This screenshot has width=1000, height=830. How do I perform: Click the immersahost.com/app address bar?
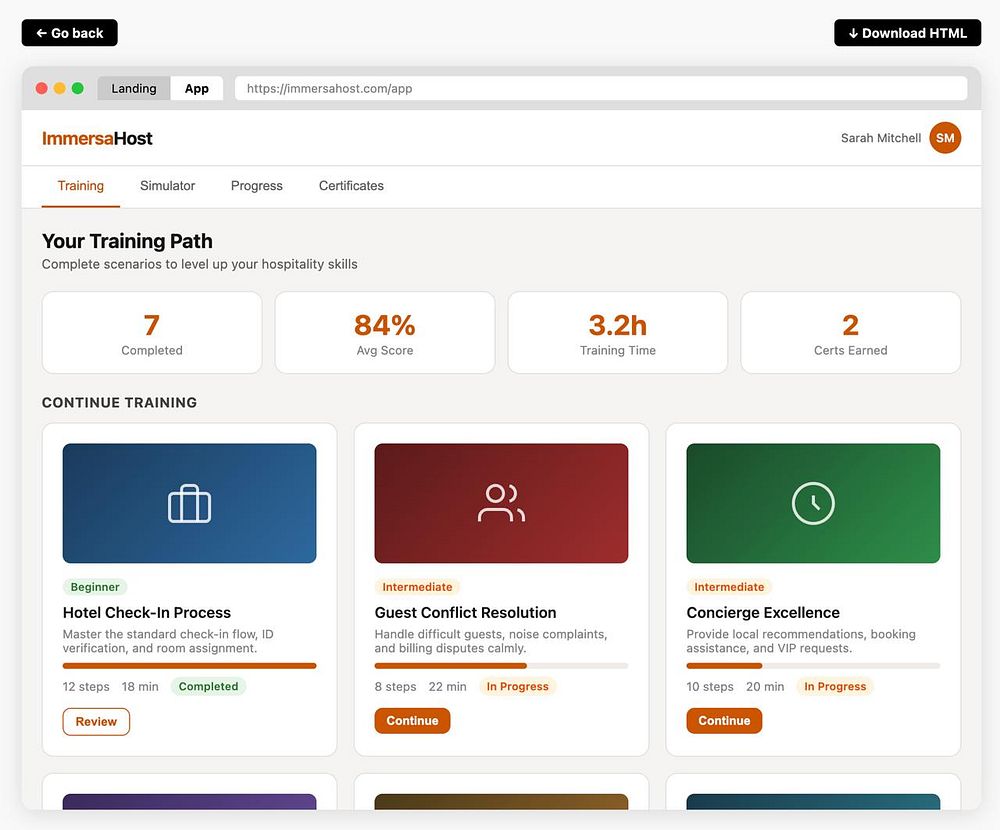point(601,88)
